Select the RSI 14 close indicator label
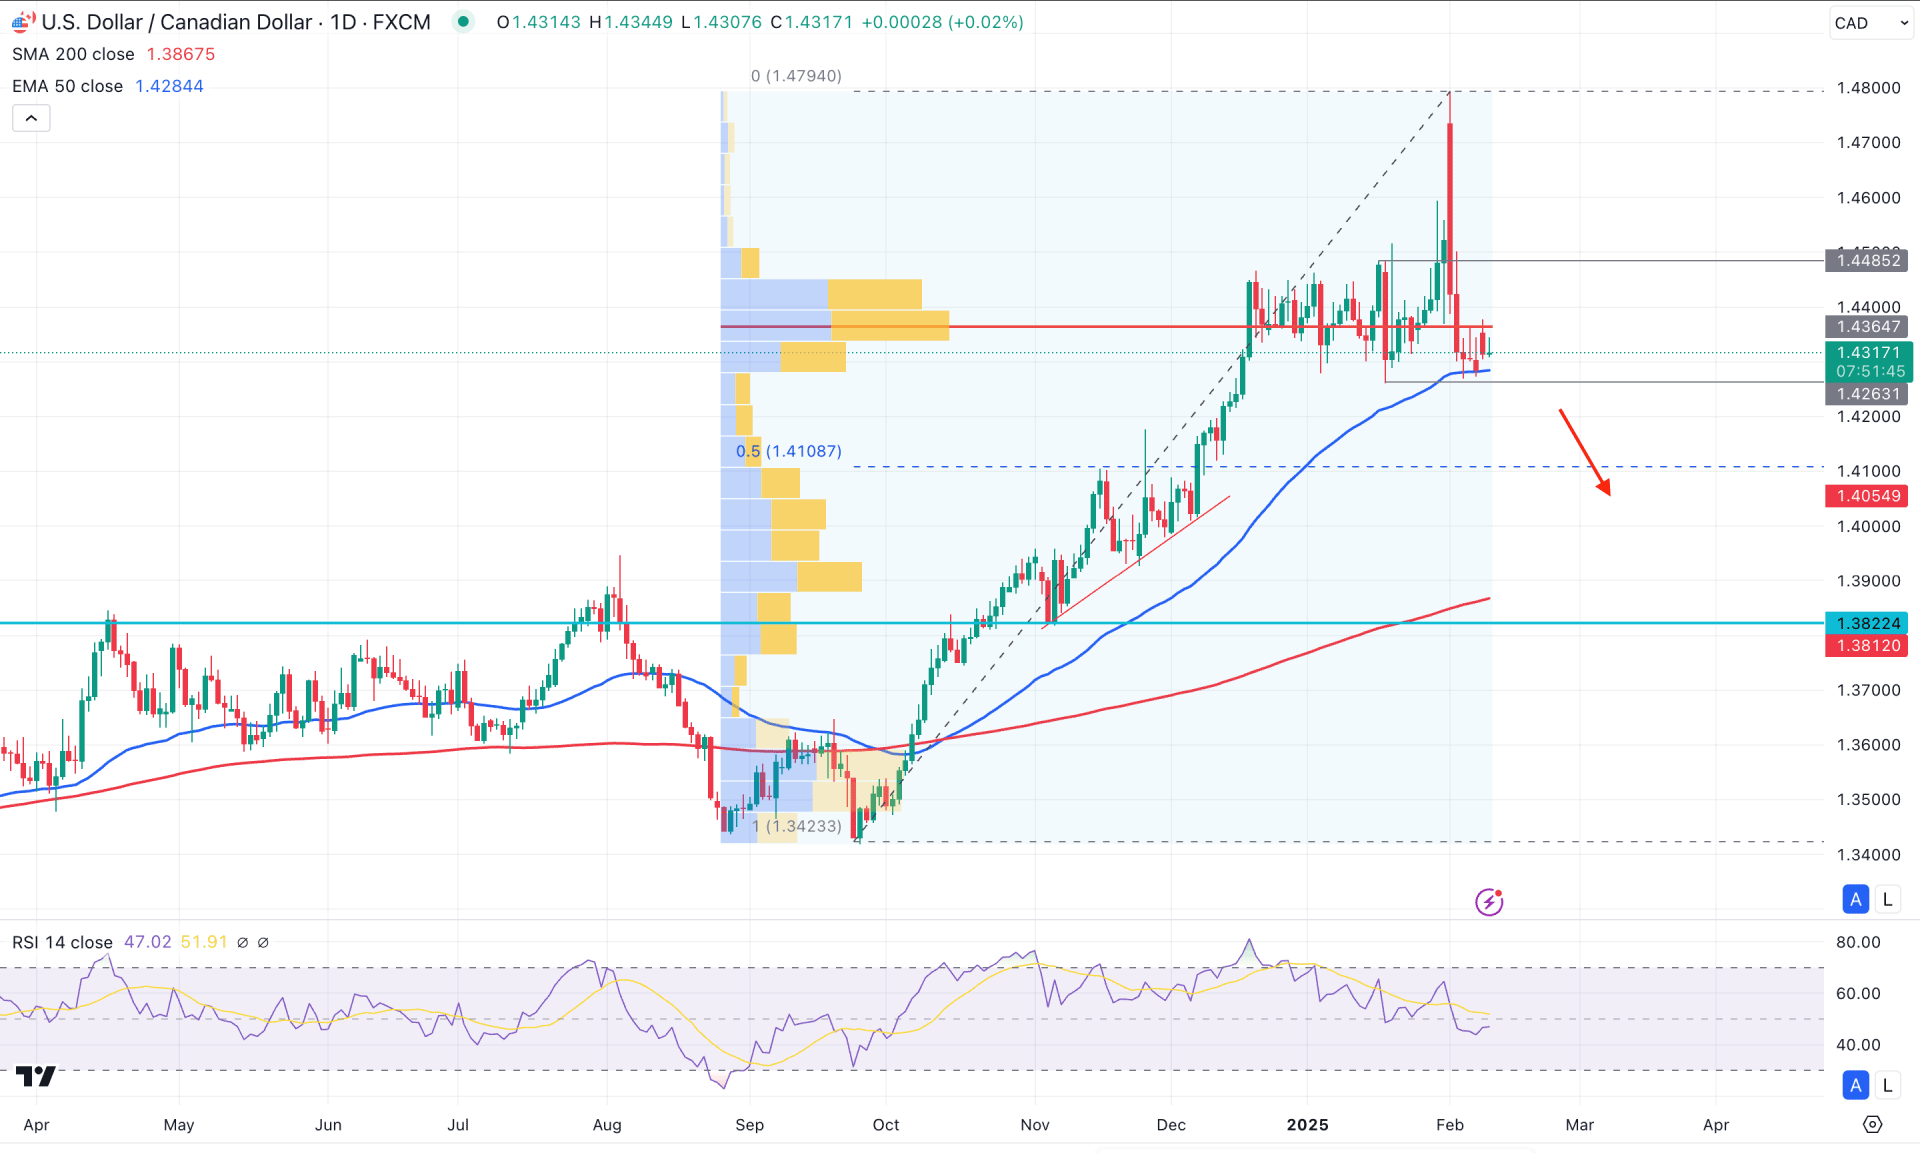Screen dimensions: 1920x1153 [x=62, y=942]
